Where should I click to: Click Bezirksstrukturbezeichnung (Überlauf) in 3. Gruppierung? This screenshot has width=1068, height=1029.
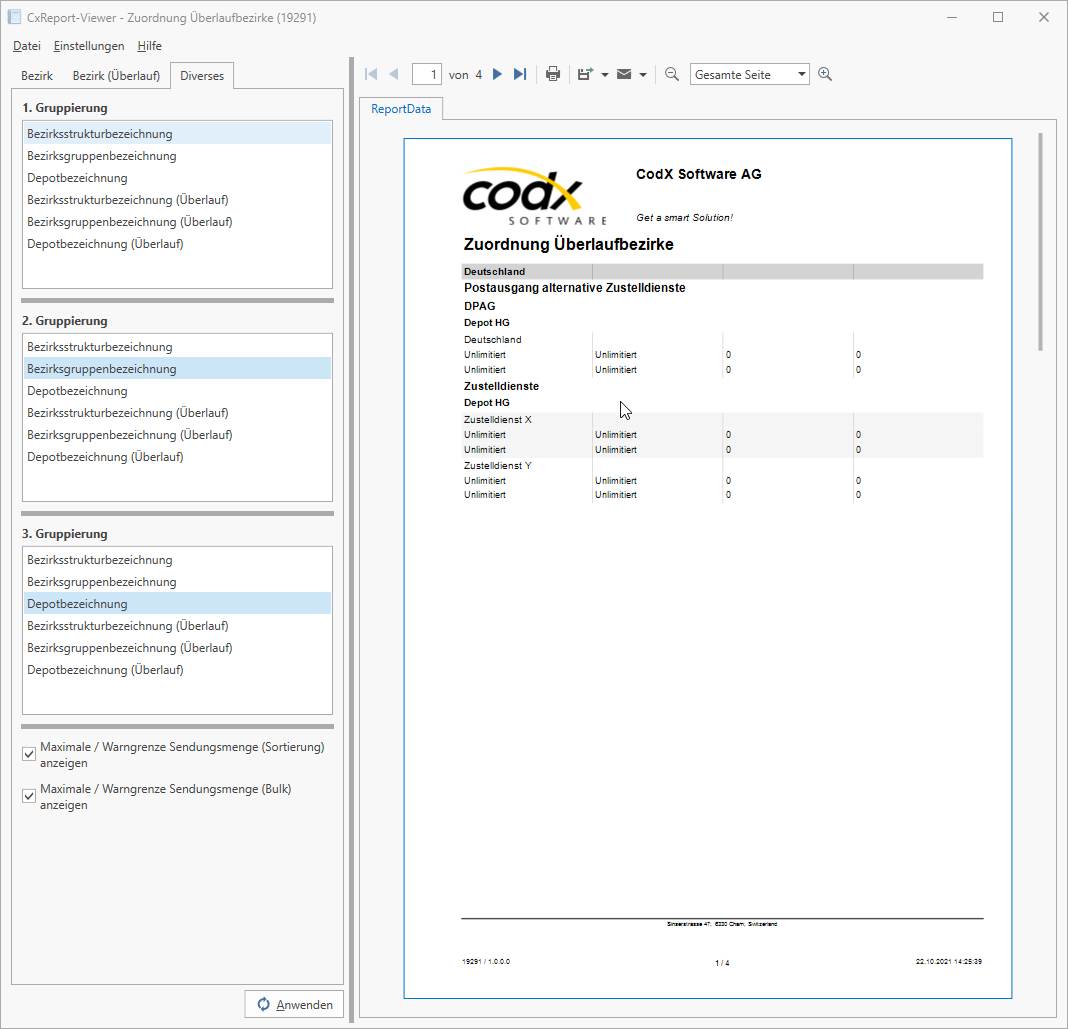pyautogui.click(x=177, y=626)
